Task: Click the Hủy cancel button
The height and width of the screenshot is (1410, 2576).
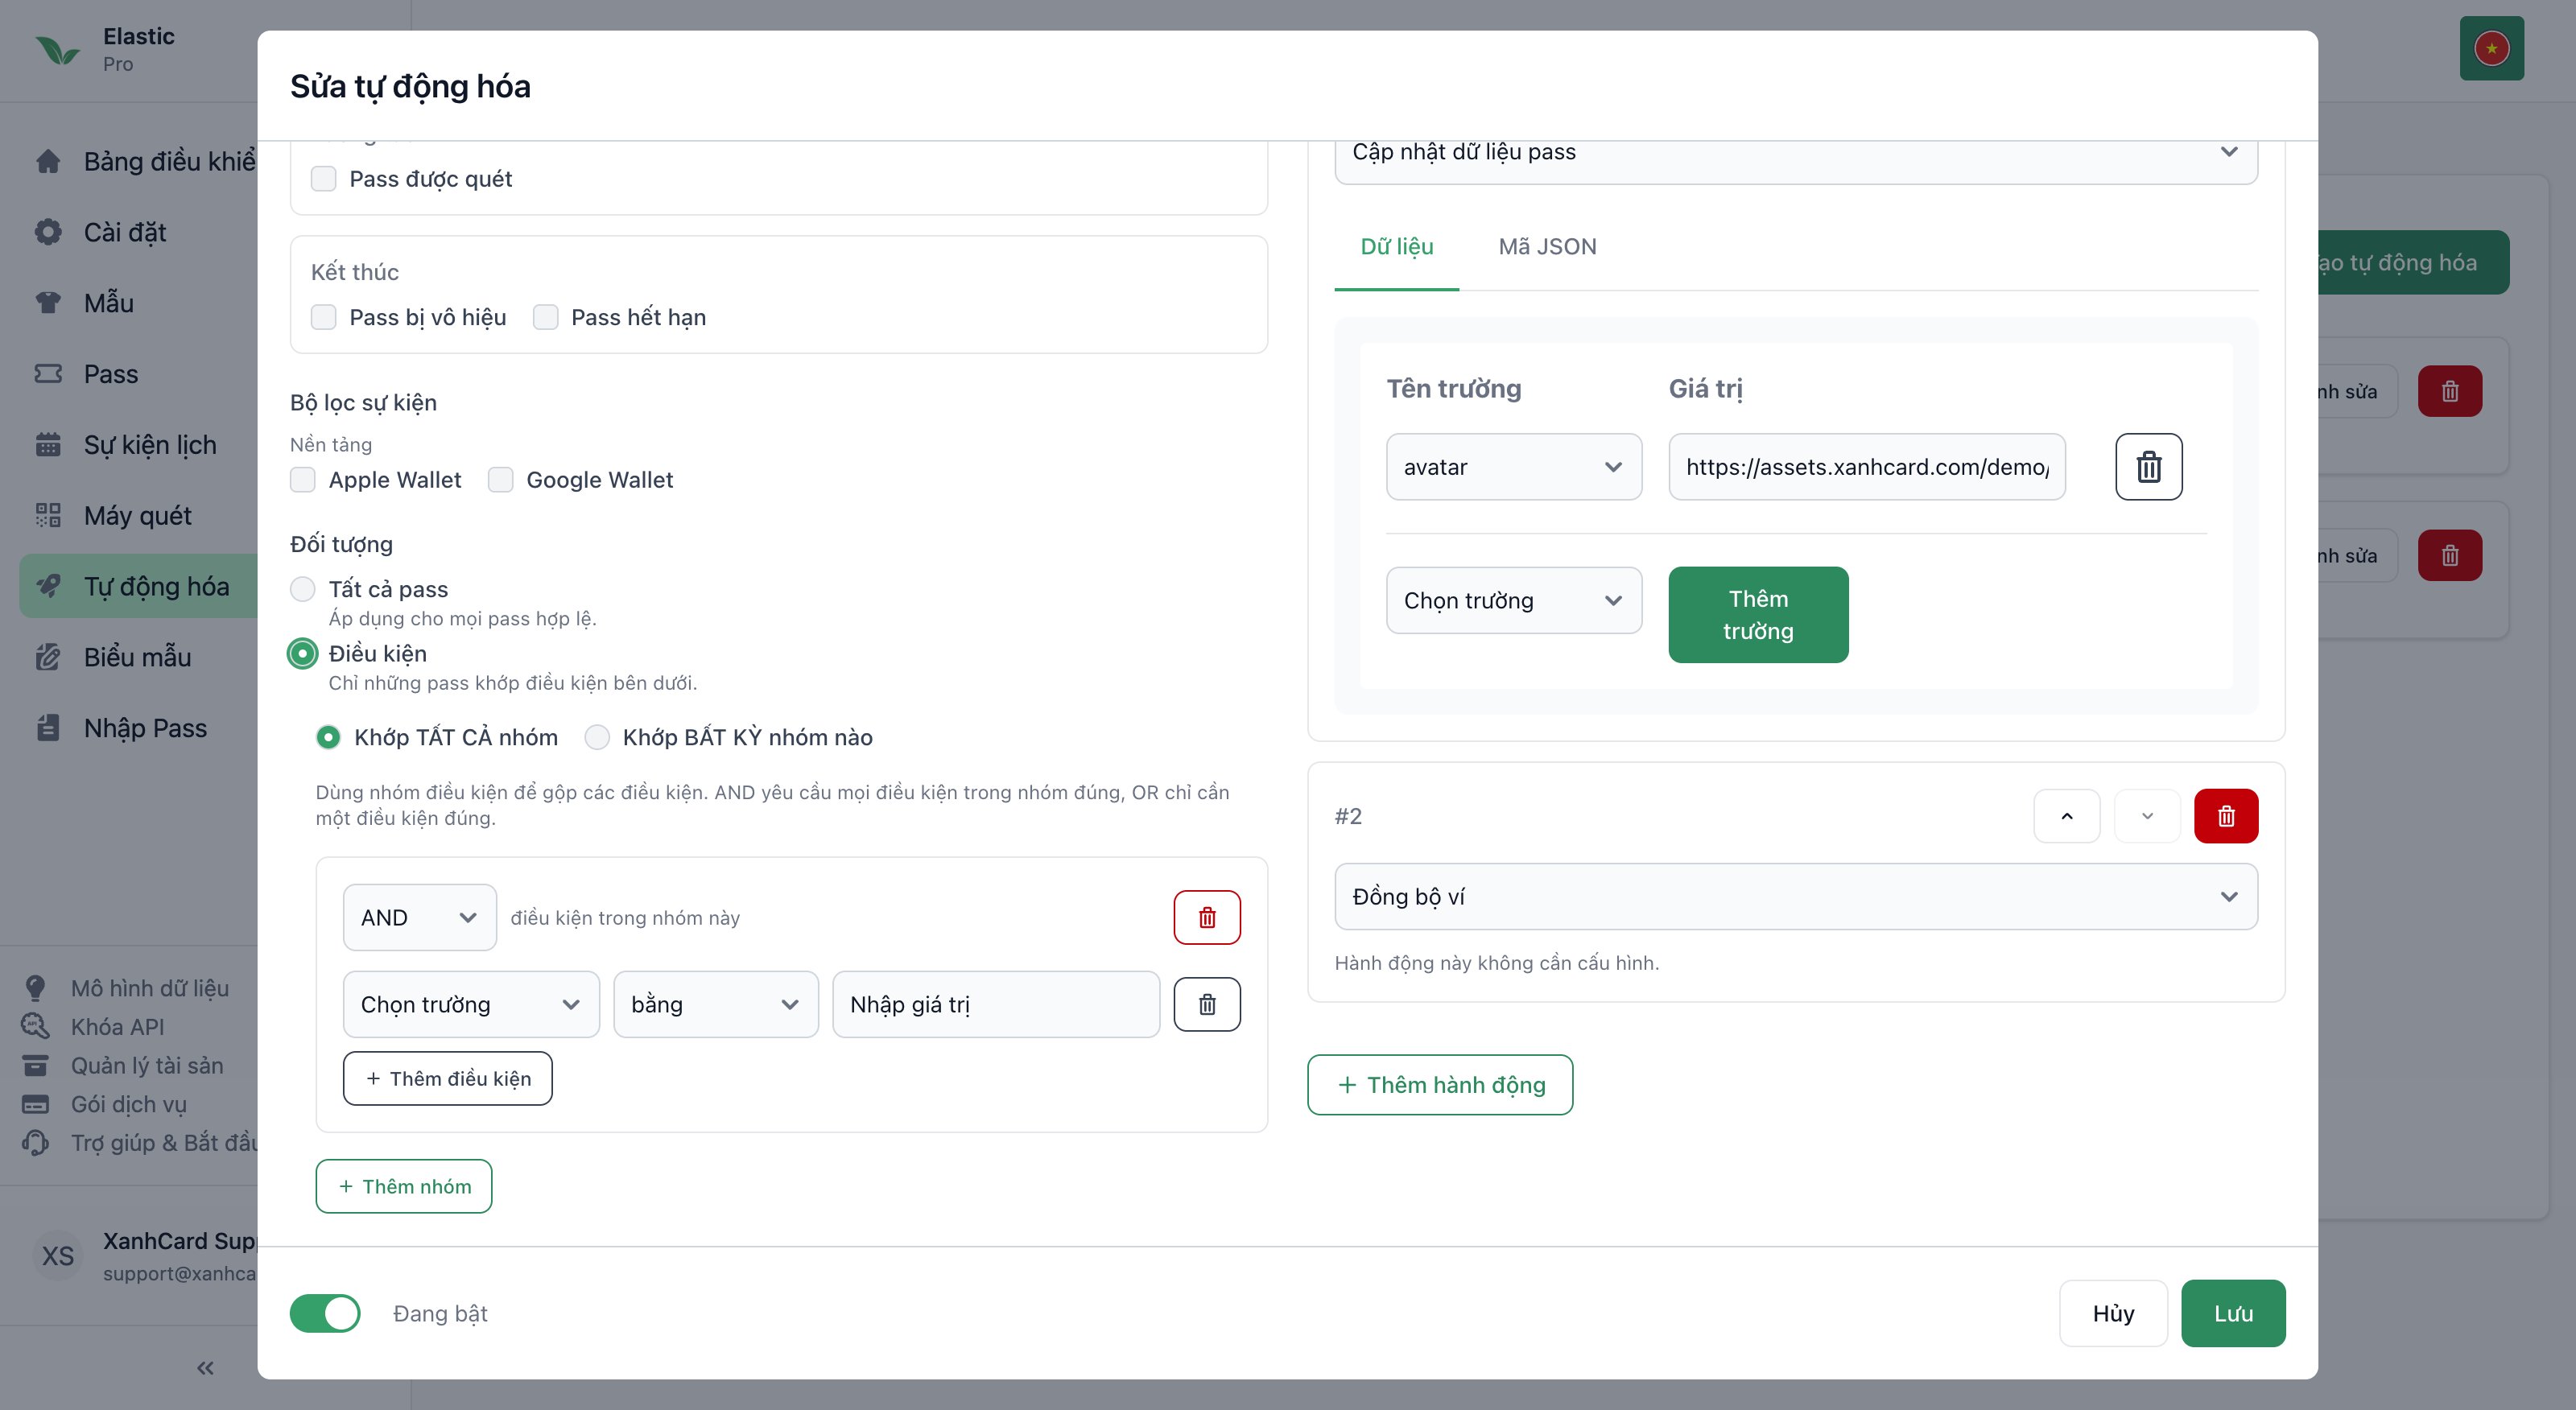Action: click(2113, 1313)
